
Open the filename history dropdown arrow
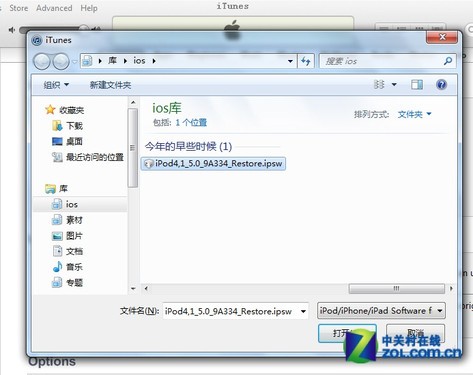[303, 312]
